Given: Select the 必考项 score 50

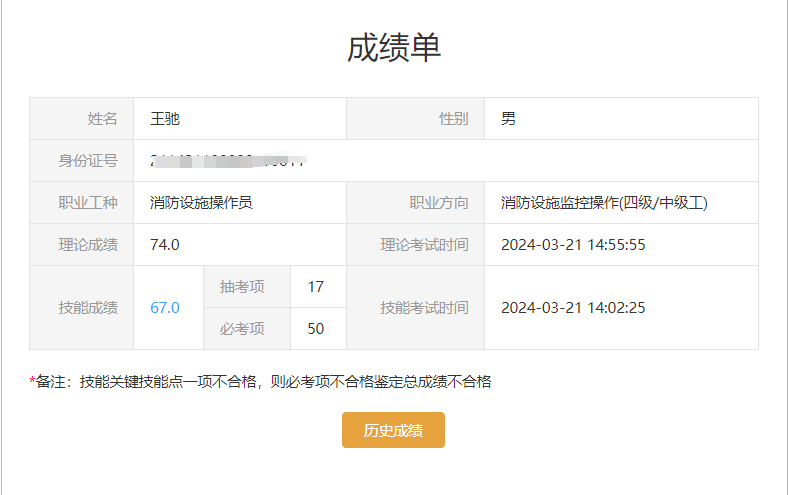Looking at the screenshot, I should pos(316,329).
